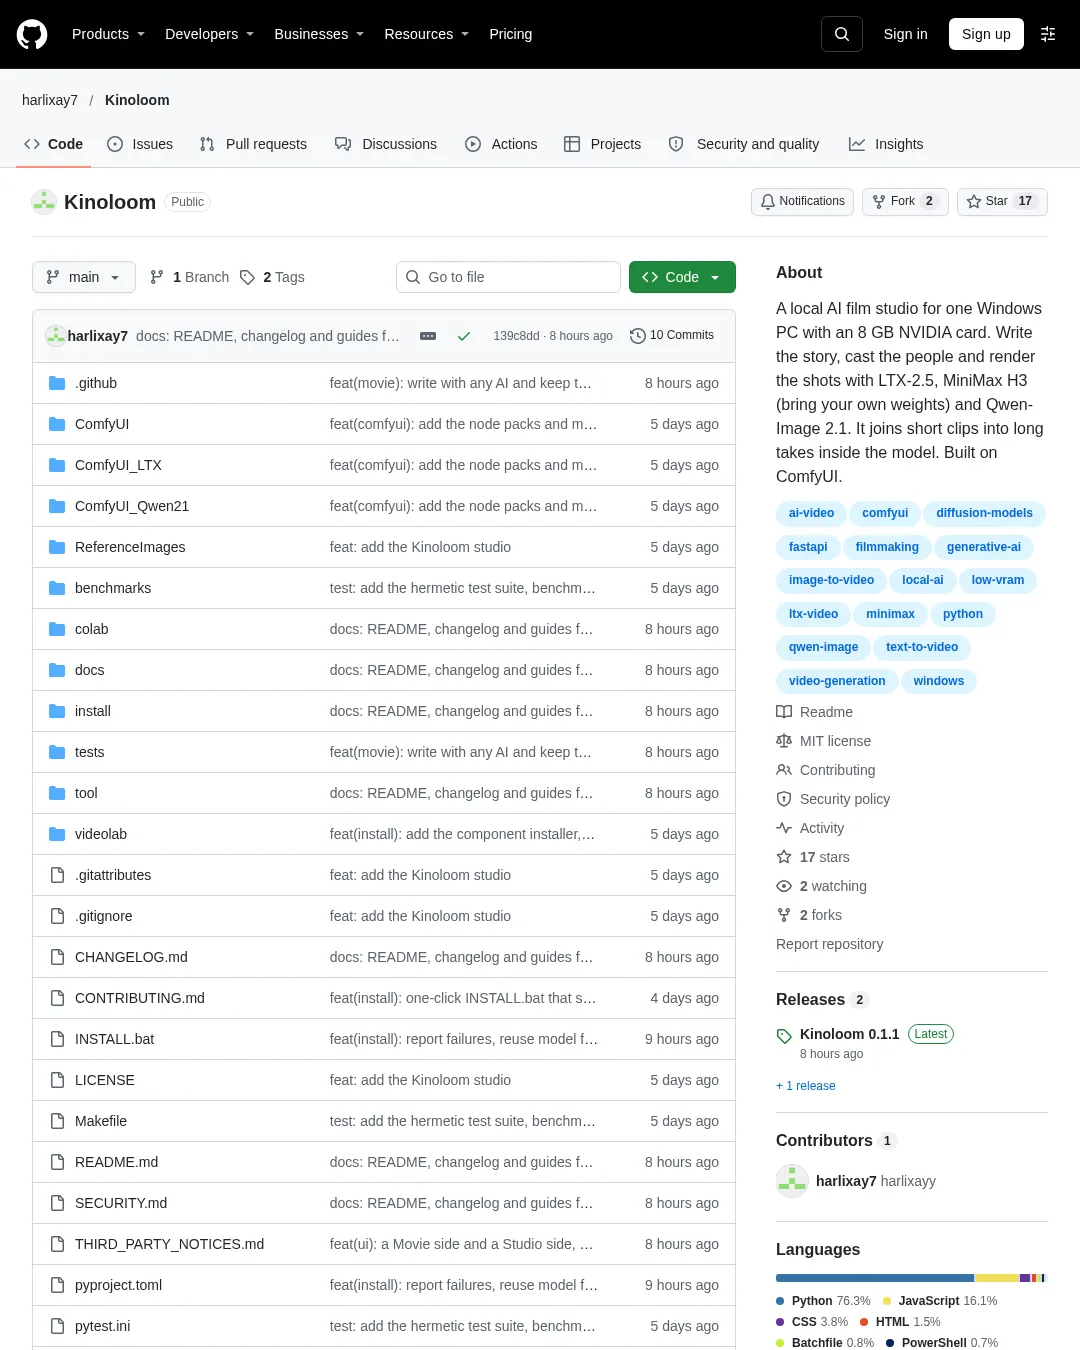Expand the Developers menu
This screenshot has height=1350, width=1080.
tap(209, 34)
